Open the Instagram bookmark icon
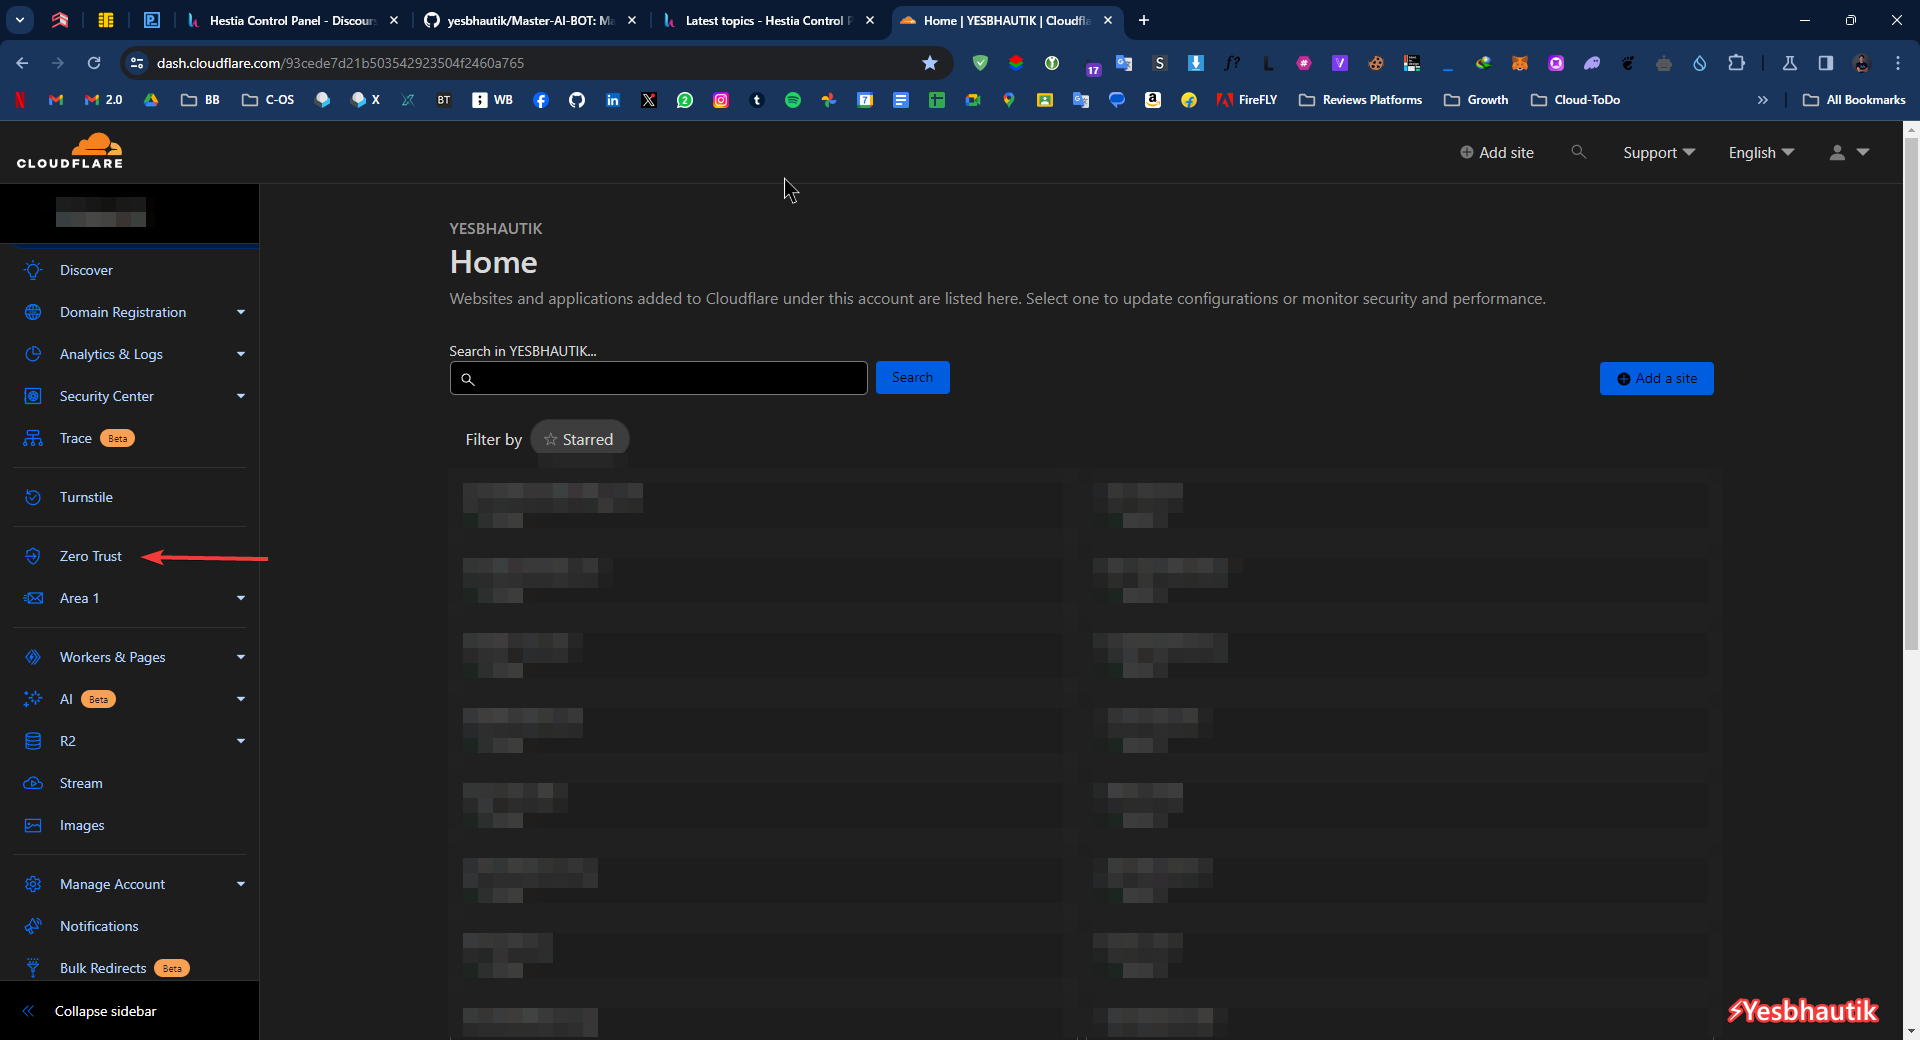 point(721,100)
